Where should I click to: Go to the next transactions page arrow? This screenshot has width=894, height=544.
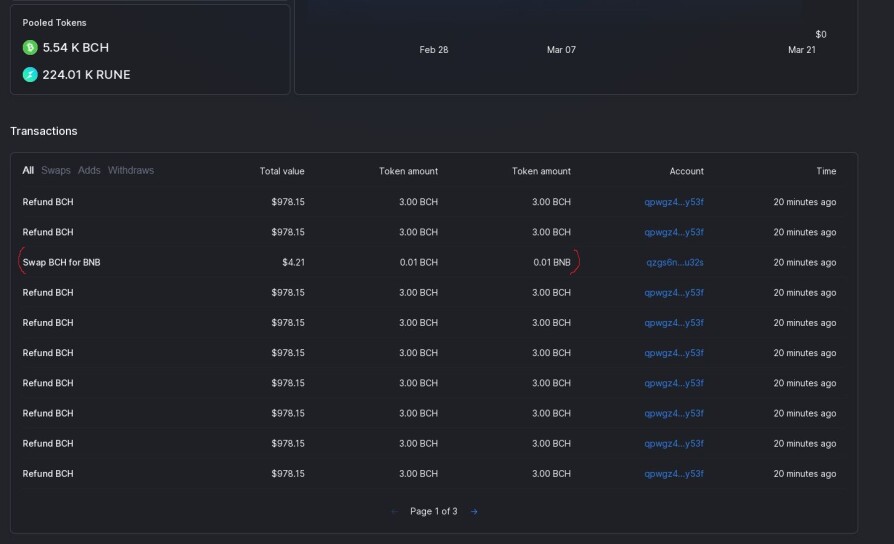[474, 511]
